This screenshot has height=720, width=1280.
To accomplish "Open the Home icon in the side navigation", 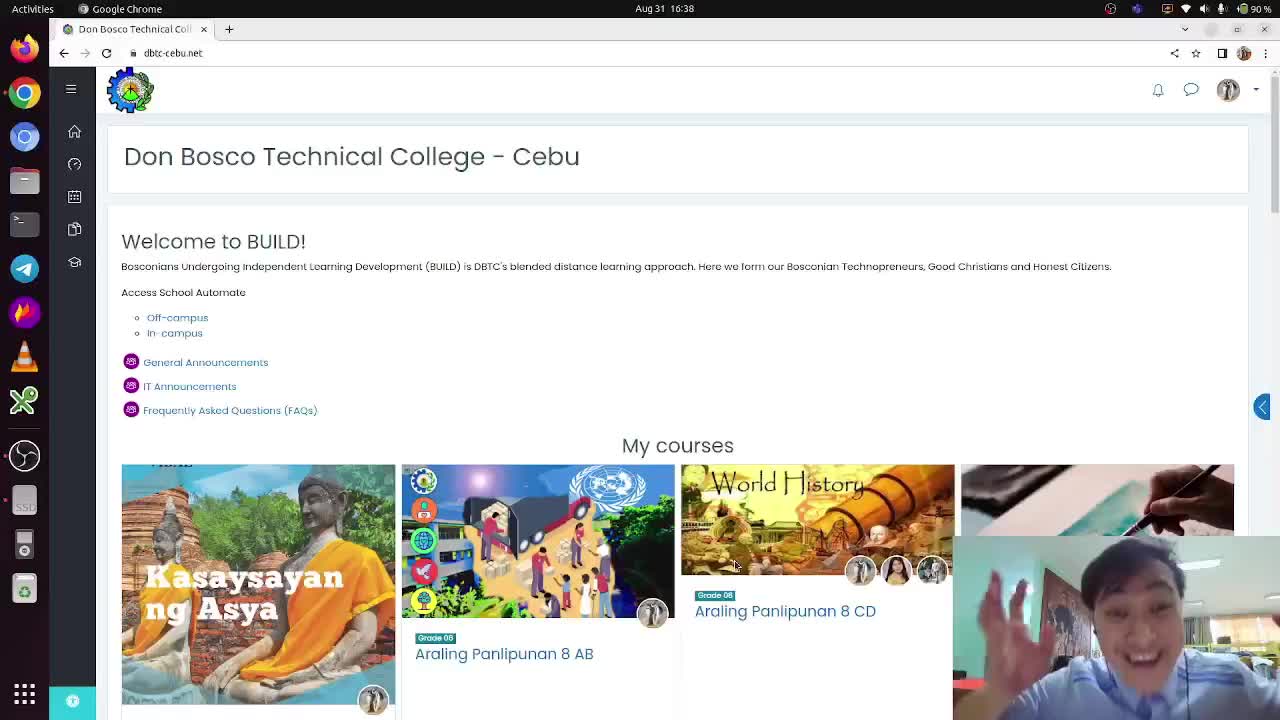I will [x=74, y=132].
